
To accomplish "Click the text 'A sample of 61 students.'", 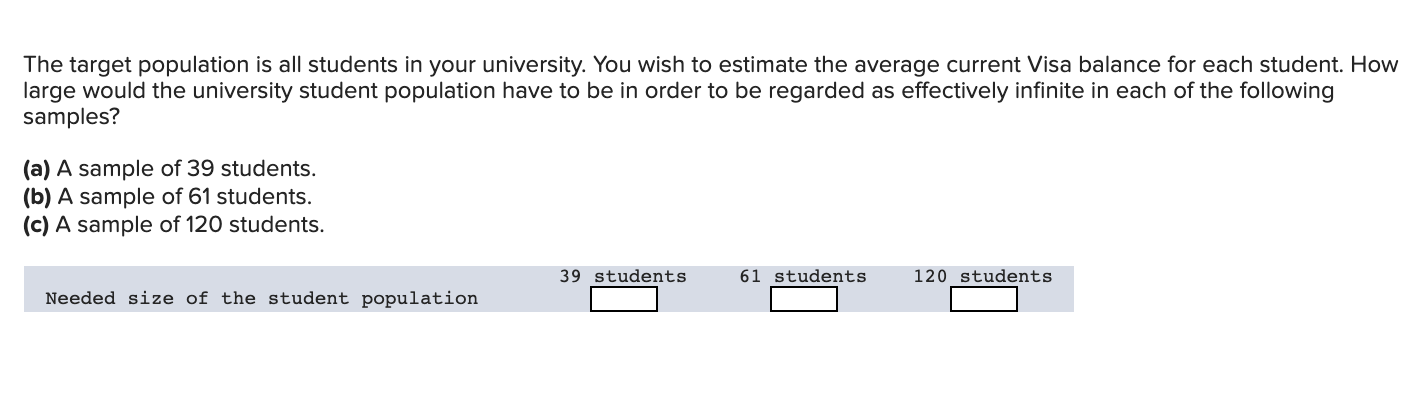I will [185, 197].
